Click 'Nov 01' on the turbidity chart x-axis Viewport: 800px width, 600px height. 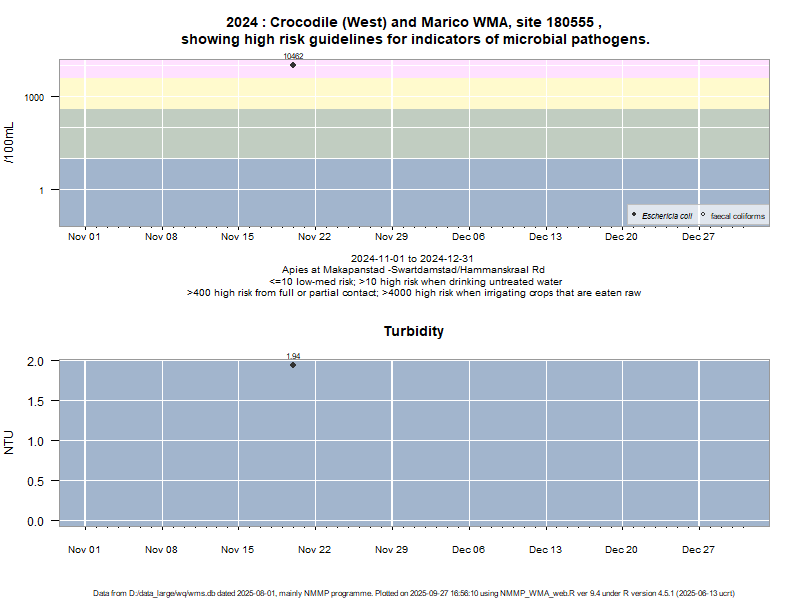tap(84, 550)
